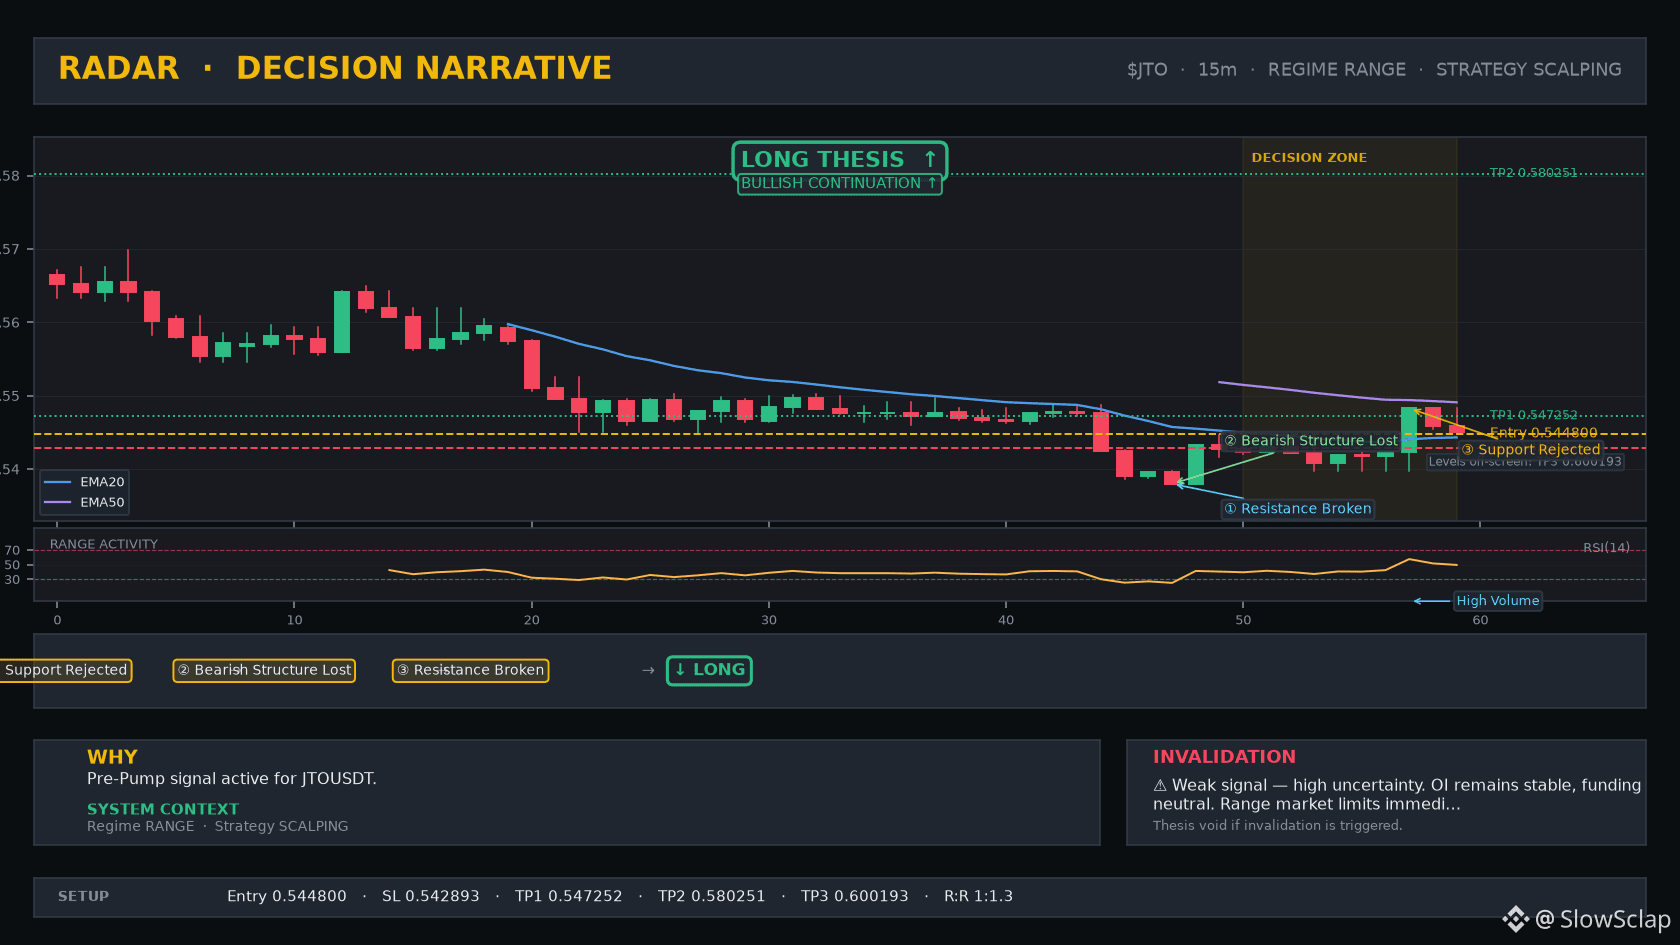Screen dimensions: 1680x945
Task: Click the Support Rejected annotation on the chart
Action: [x=1531, y=450]
